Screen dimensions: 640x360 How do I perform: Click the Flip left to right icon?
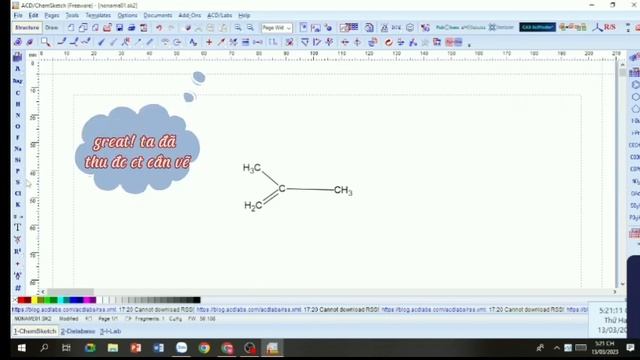[345, 42]
